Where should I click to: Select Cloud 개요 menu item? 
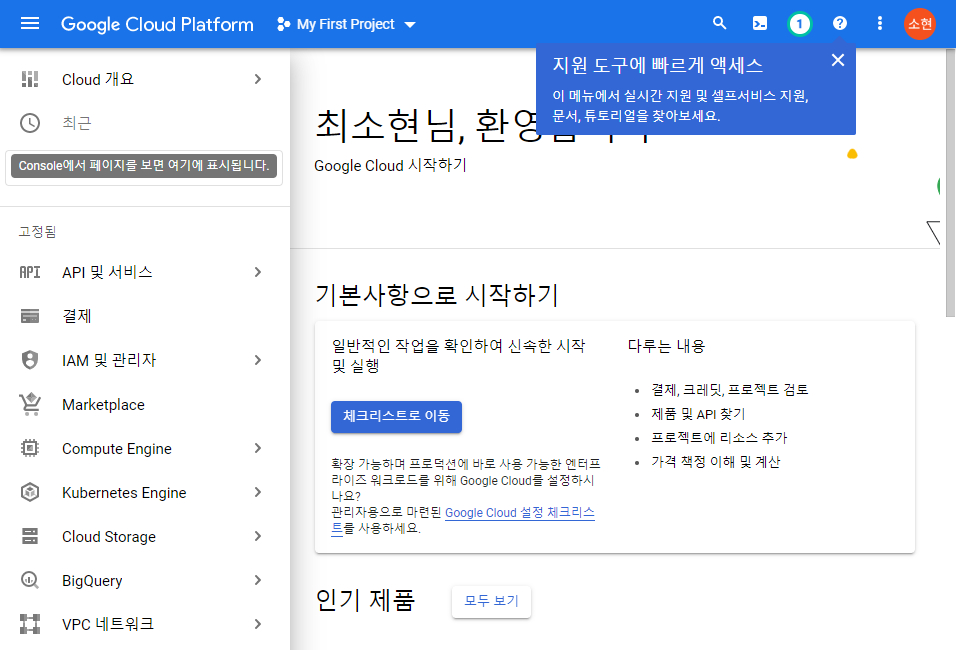point(144,79)
